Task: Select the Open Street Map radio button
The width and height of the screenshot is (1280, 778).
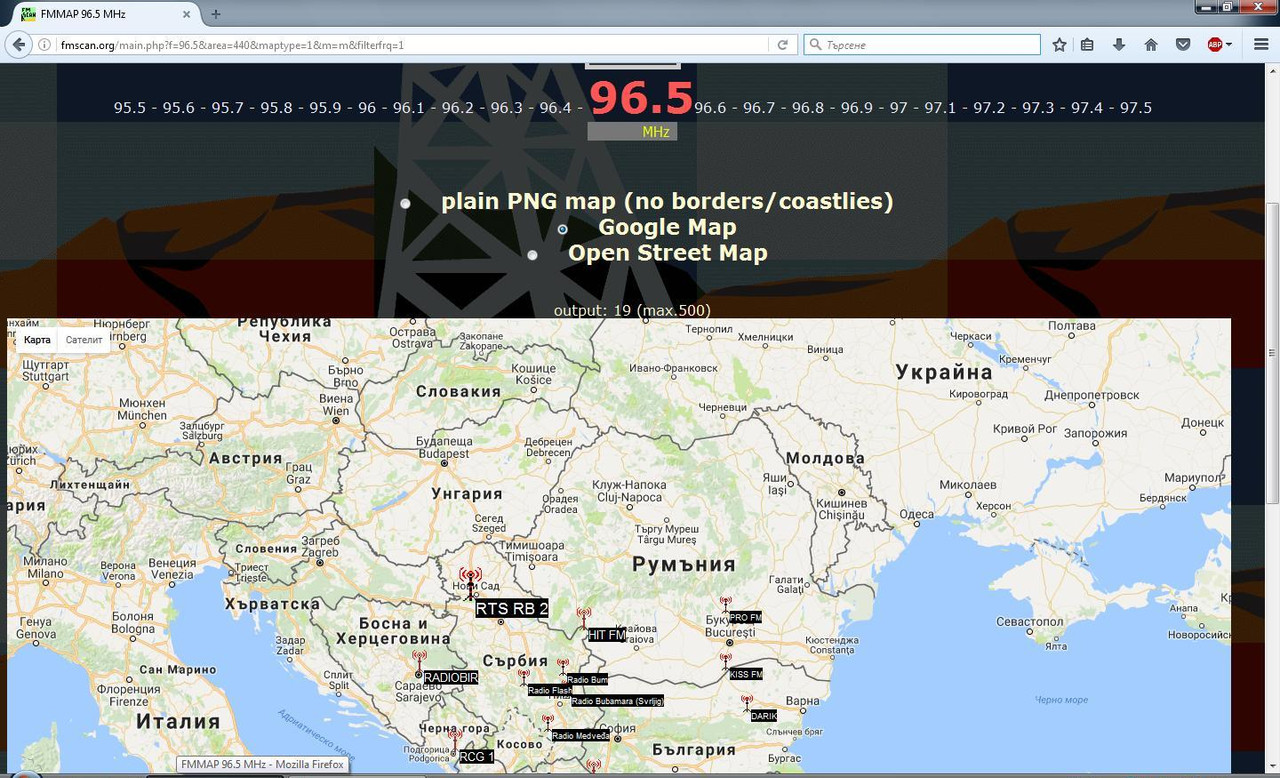Action: [533, 255]
